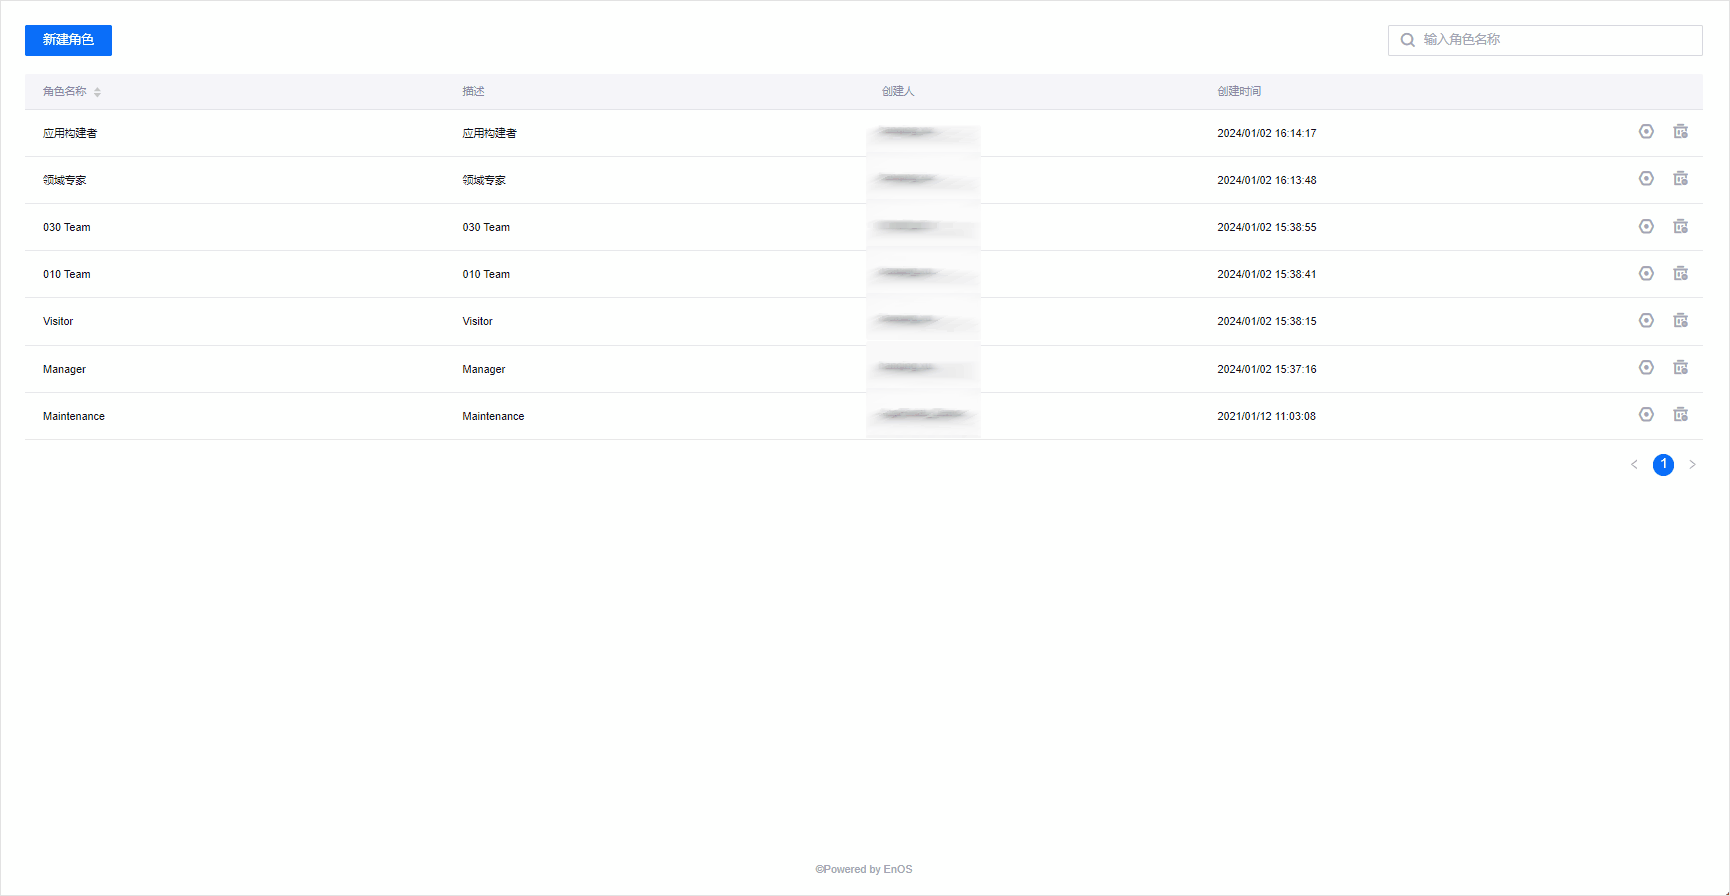Screen dimensions: 1730x896
Task: Go to the next page arrow
Action: click(x=1692, y=465)
